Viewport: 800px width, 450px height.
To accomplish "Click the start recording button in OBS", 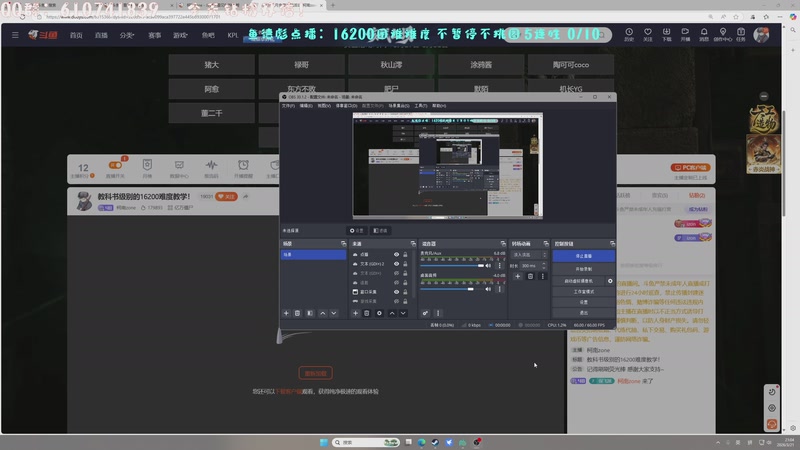I will [x=584, y=269].
